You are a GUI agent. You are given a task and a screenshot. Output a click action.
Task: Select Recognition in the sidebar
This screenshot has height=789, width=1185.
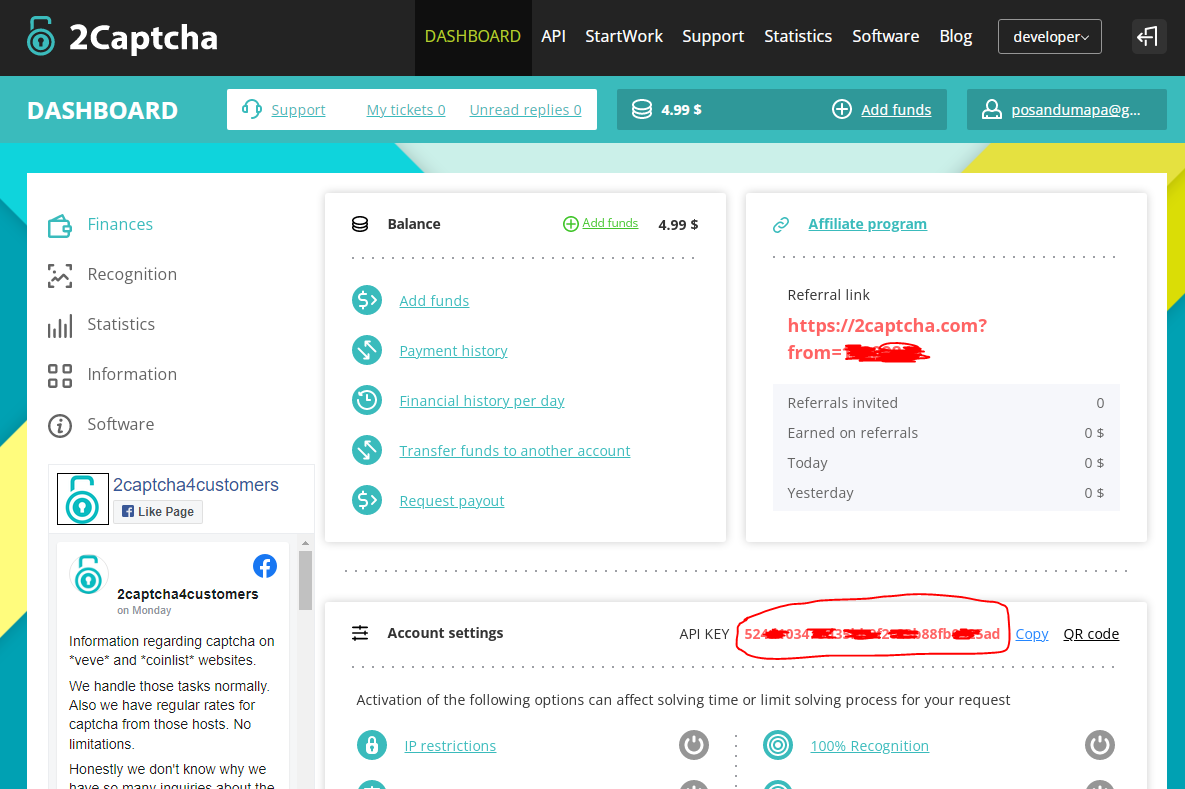(131, 274)
